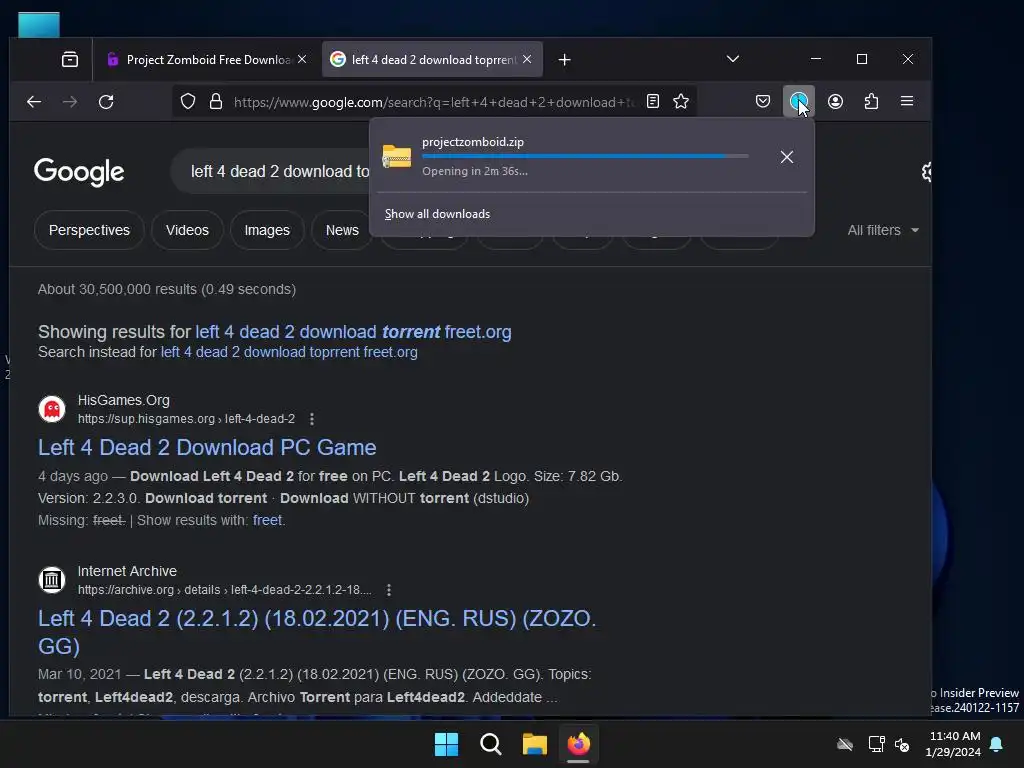Open Windows taskbar Search

(x=490, y=744)
